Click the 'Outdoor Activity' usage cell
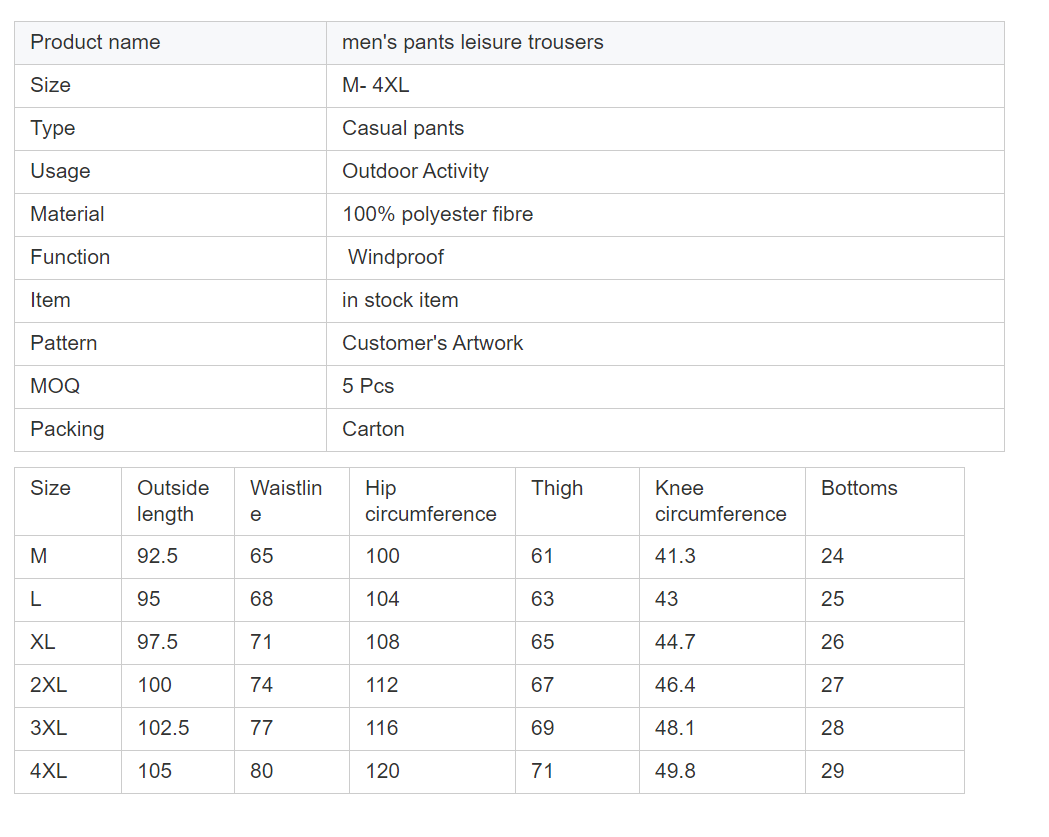1049x837 pixels. 415,171
